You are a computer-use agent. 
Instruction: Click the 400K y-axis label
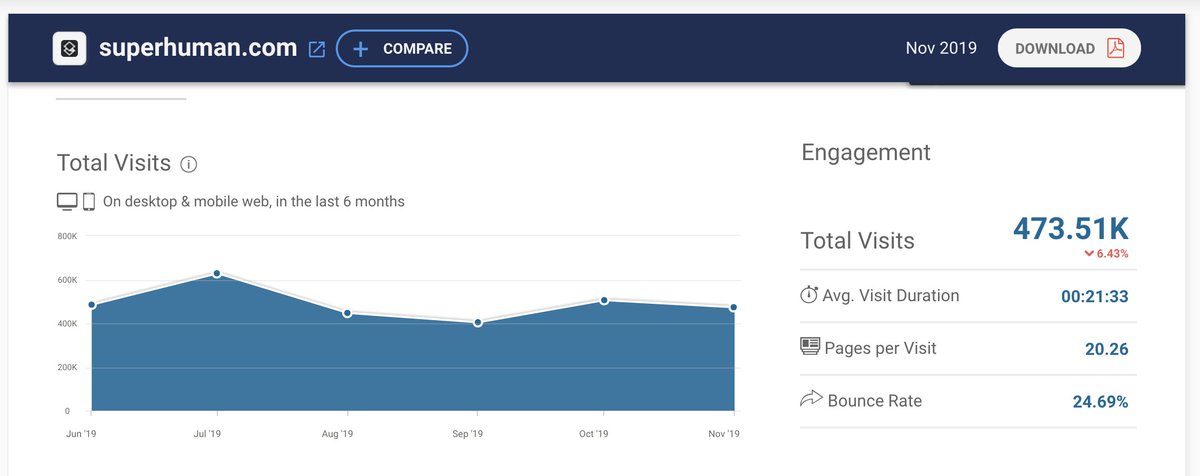67,324
